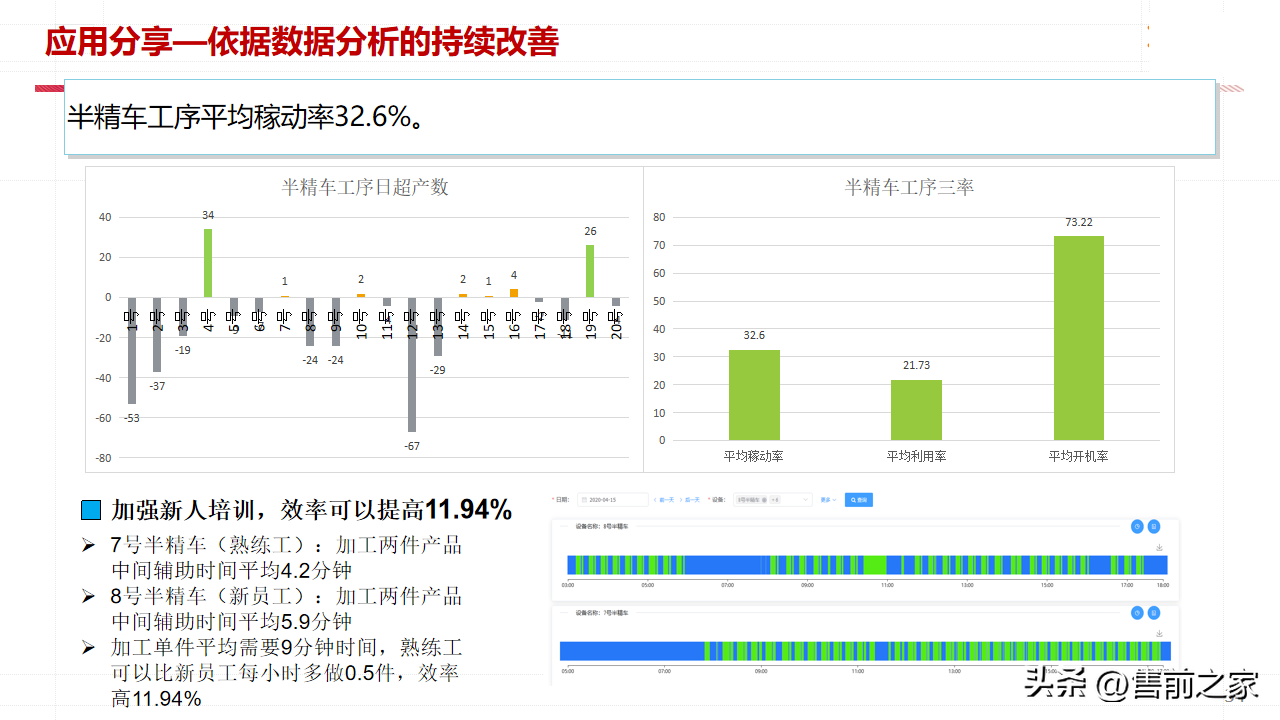Click the gray bar labeled -53
This screenshot has height=720, width=1280.
point(132,350)
